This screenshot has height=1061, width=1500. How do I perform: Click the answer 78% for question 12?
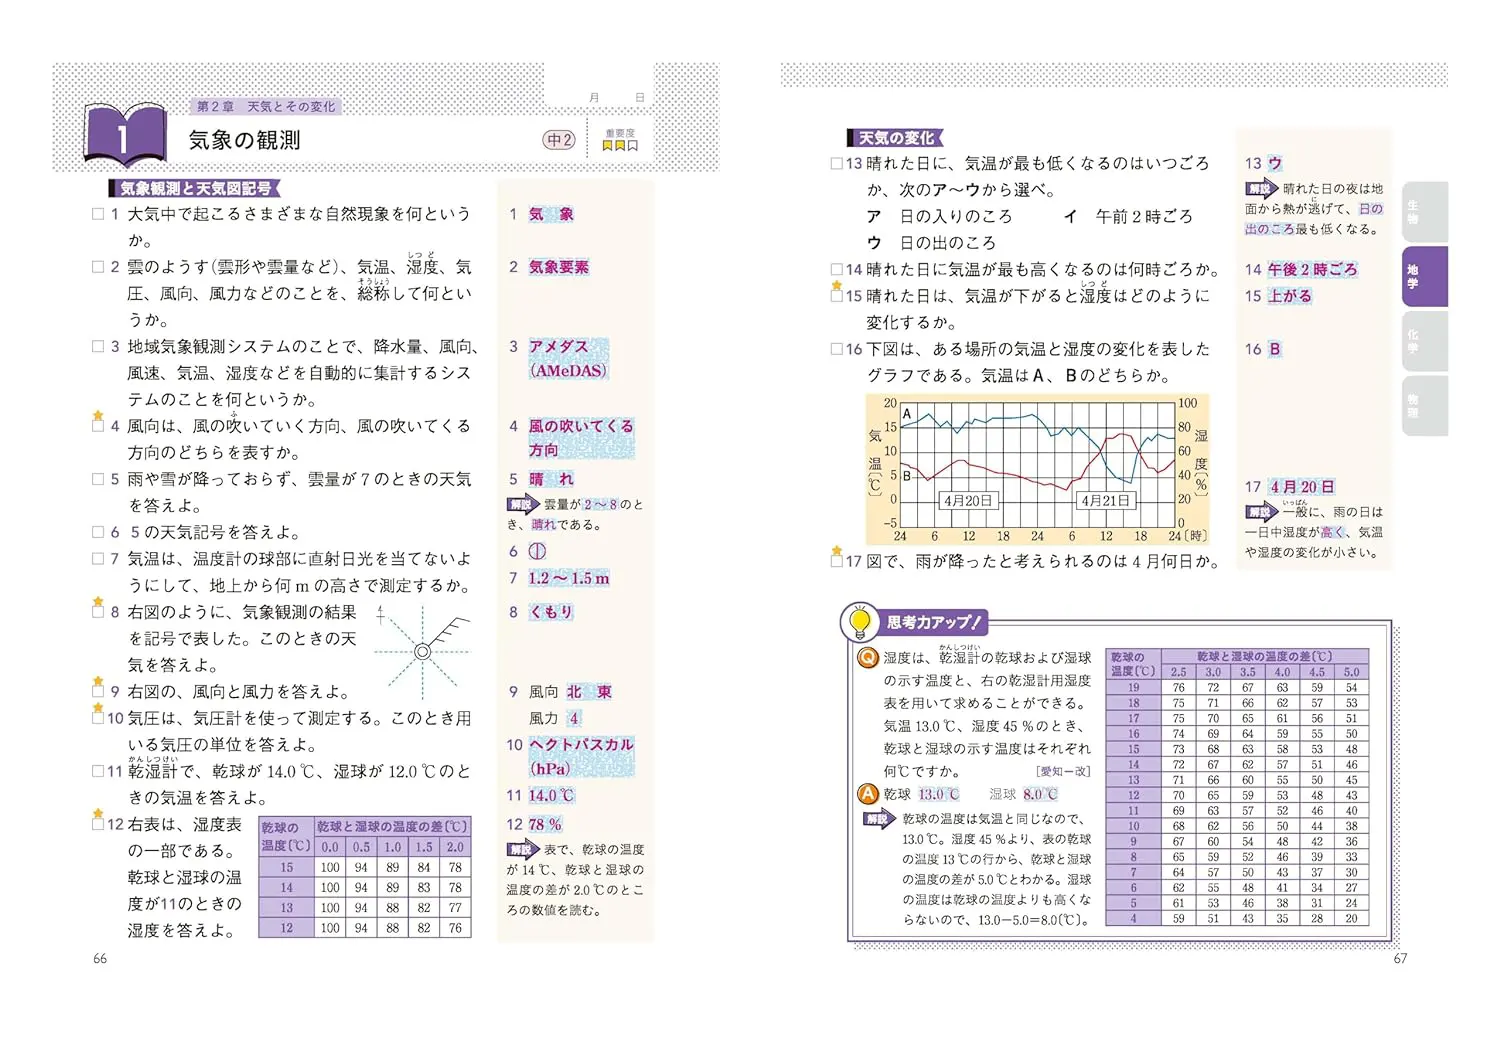pos(545,824)
